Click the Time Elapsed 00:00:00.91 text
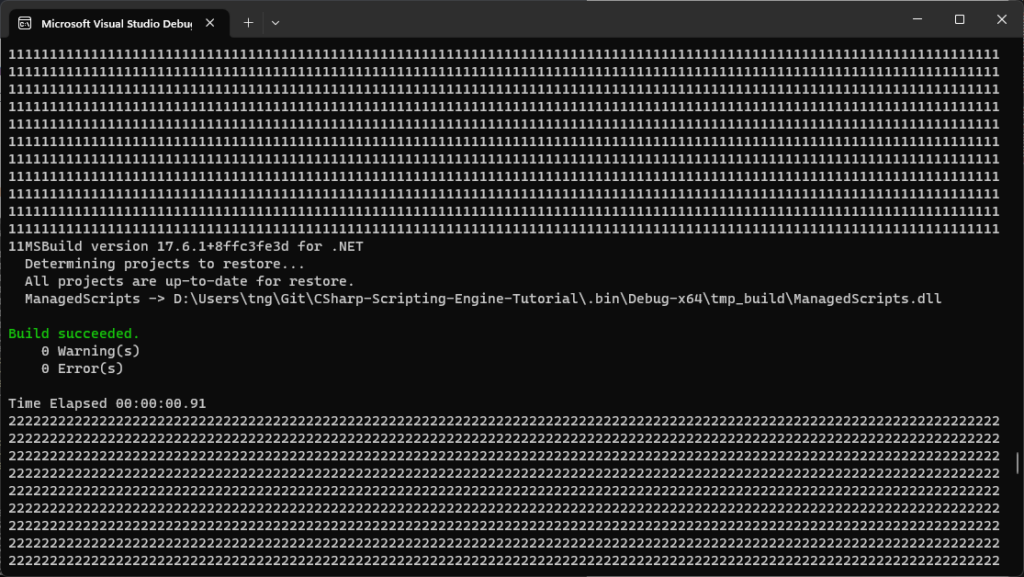1024x577 pixels. 107,403
